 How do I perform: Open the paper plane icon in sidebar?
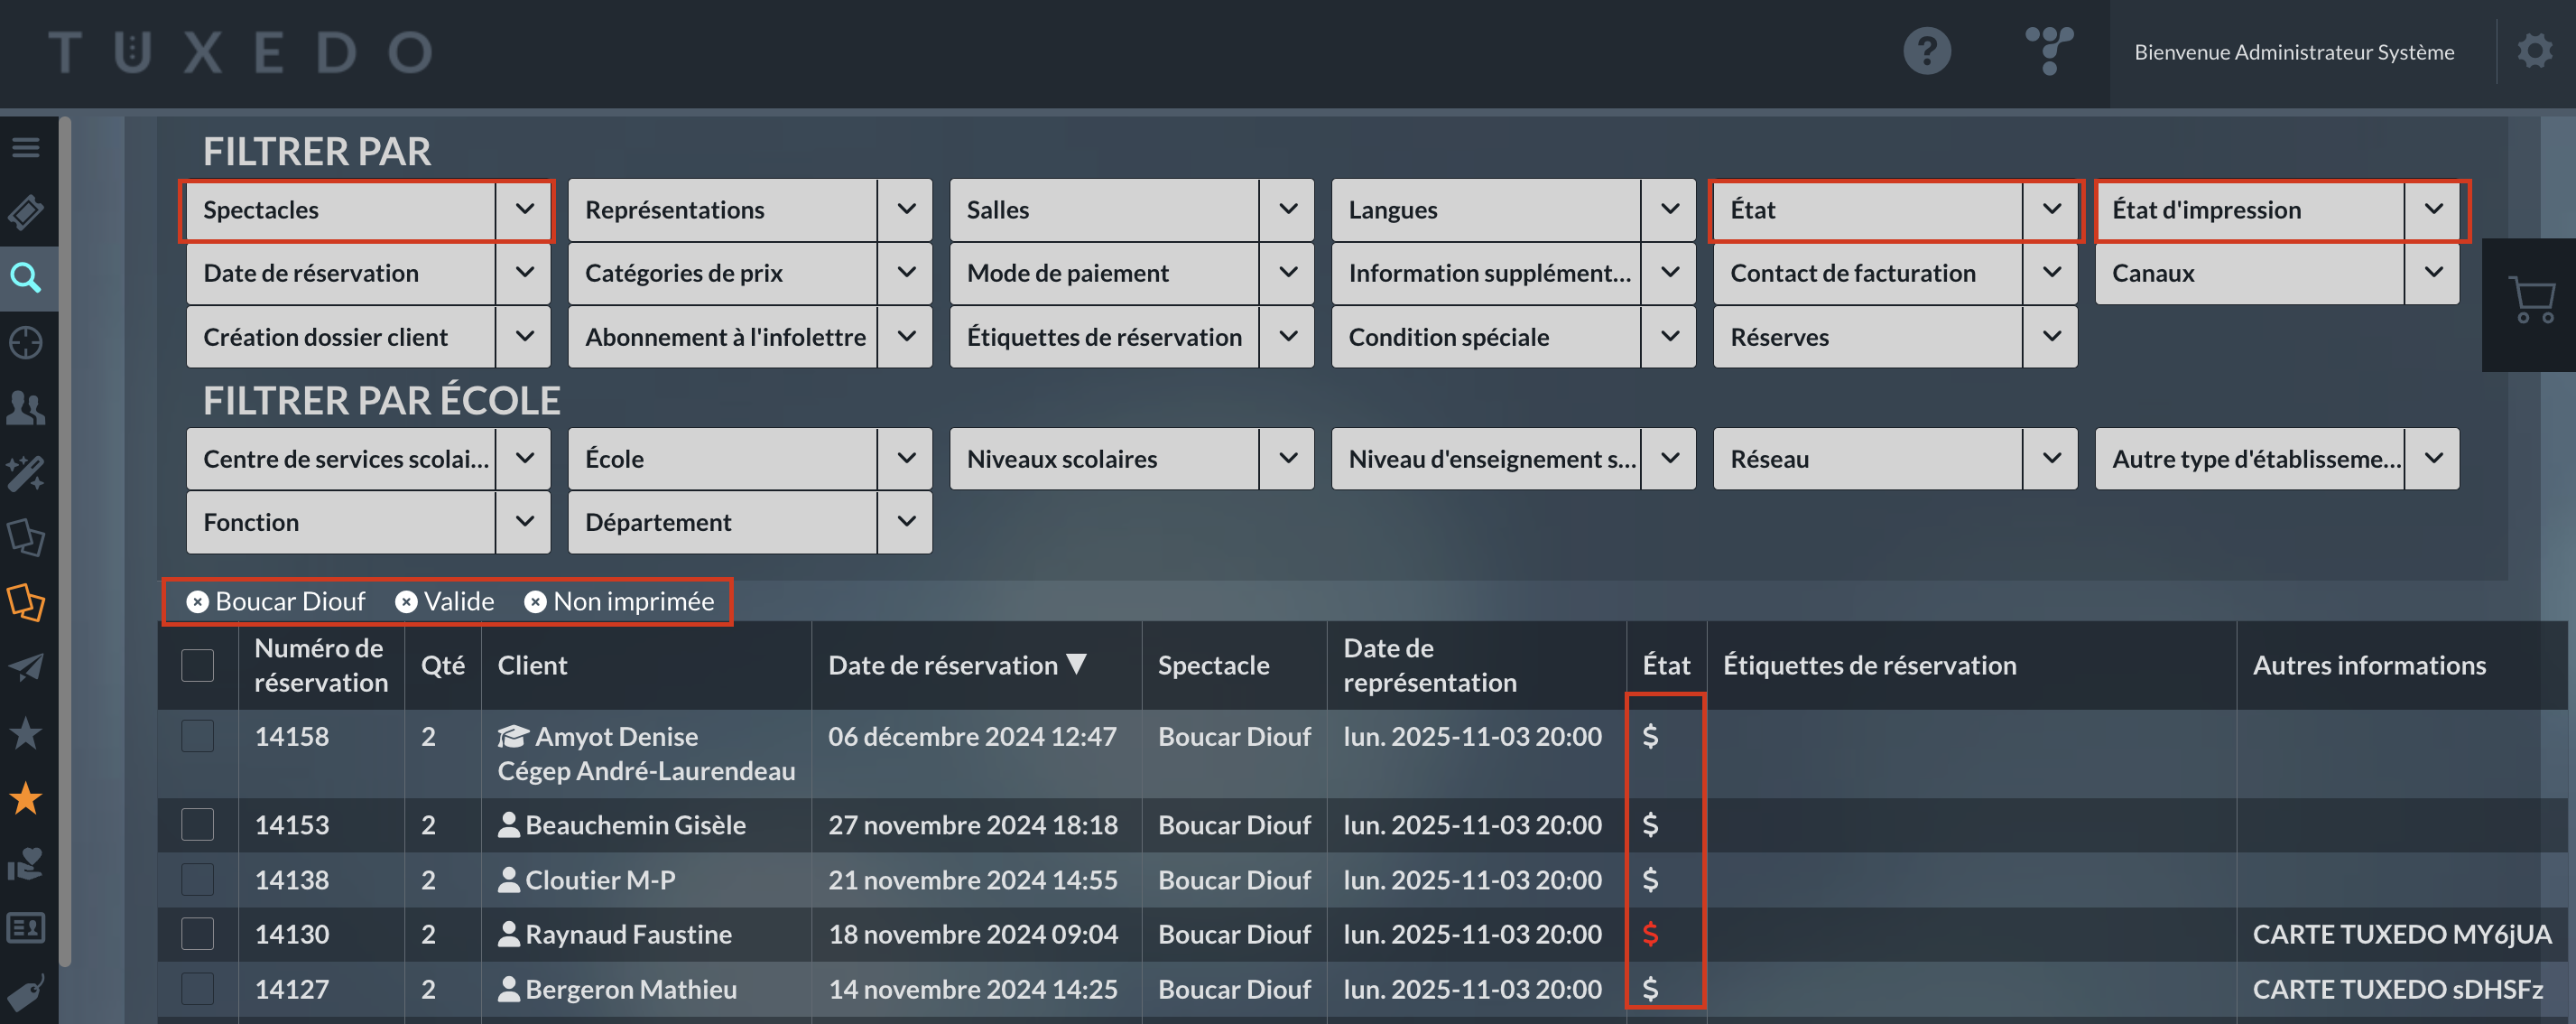[x=26, y=668]
